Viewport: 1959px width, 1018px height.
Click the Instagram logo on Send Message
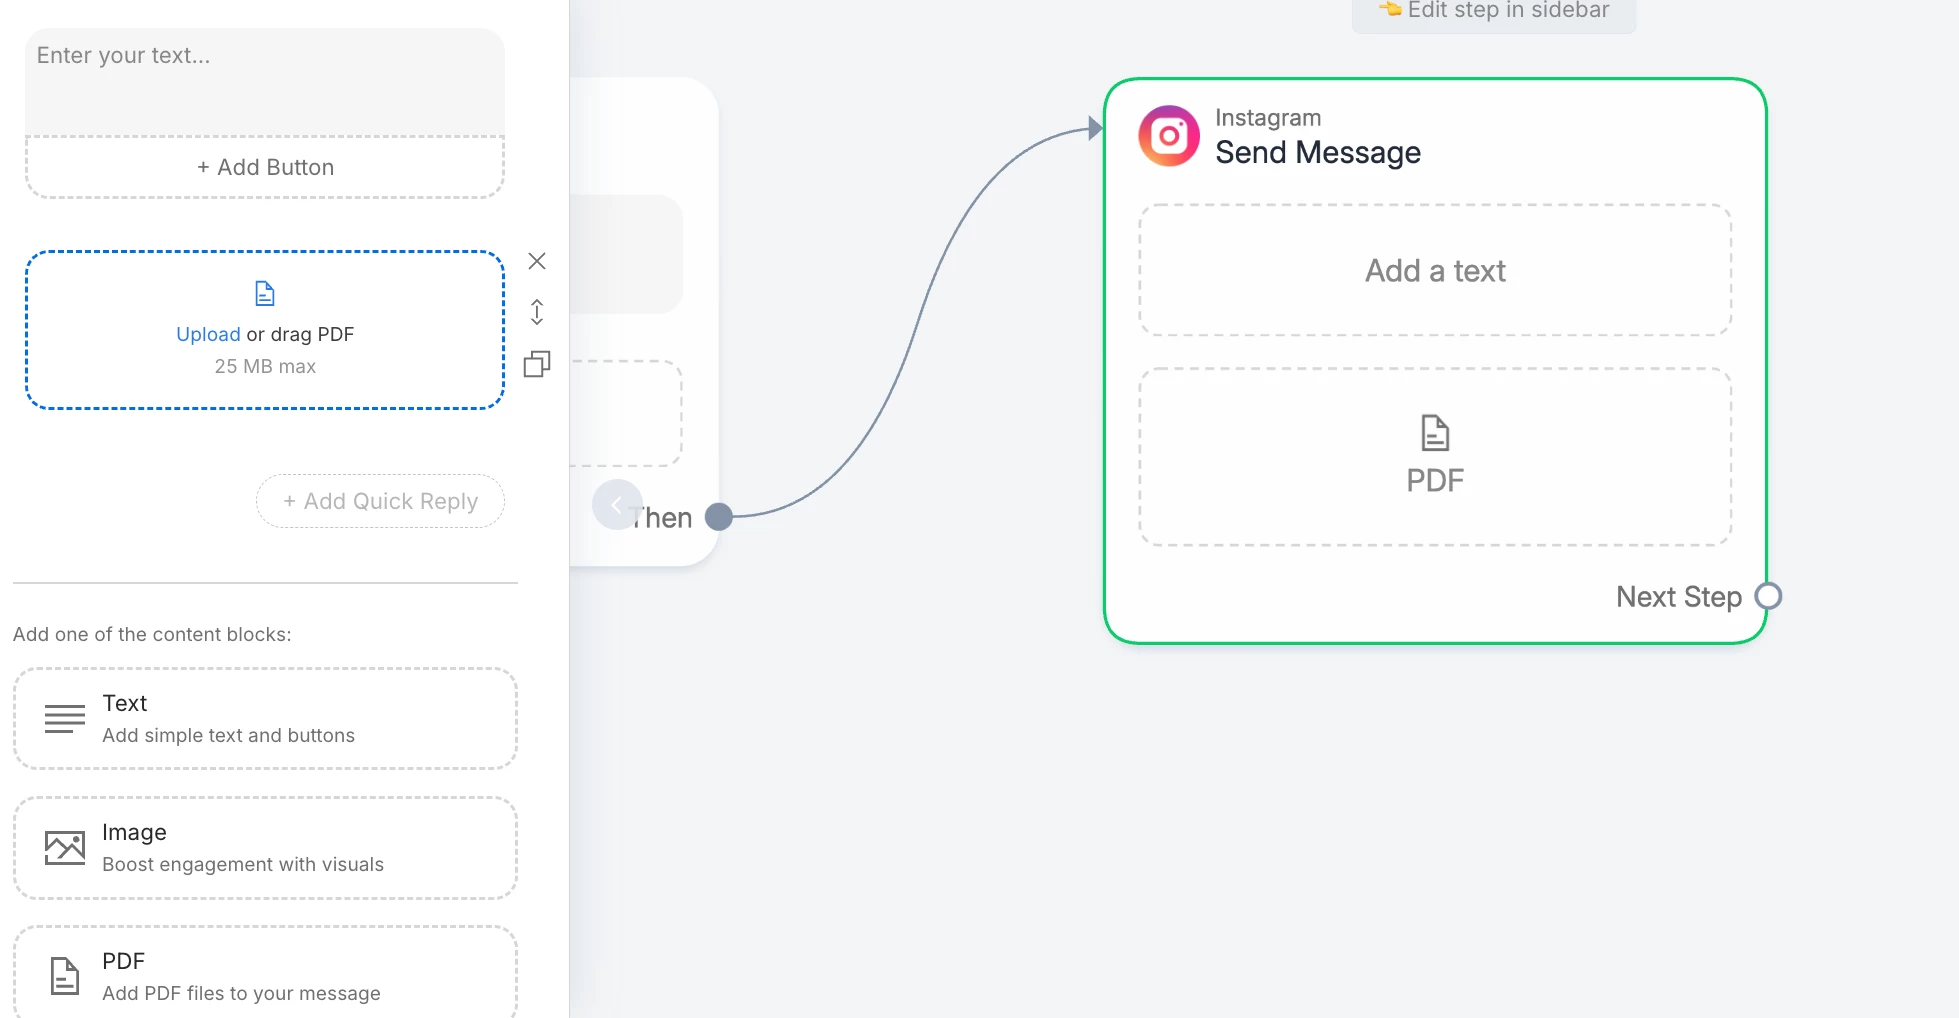1169,136
